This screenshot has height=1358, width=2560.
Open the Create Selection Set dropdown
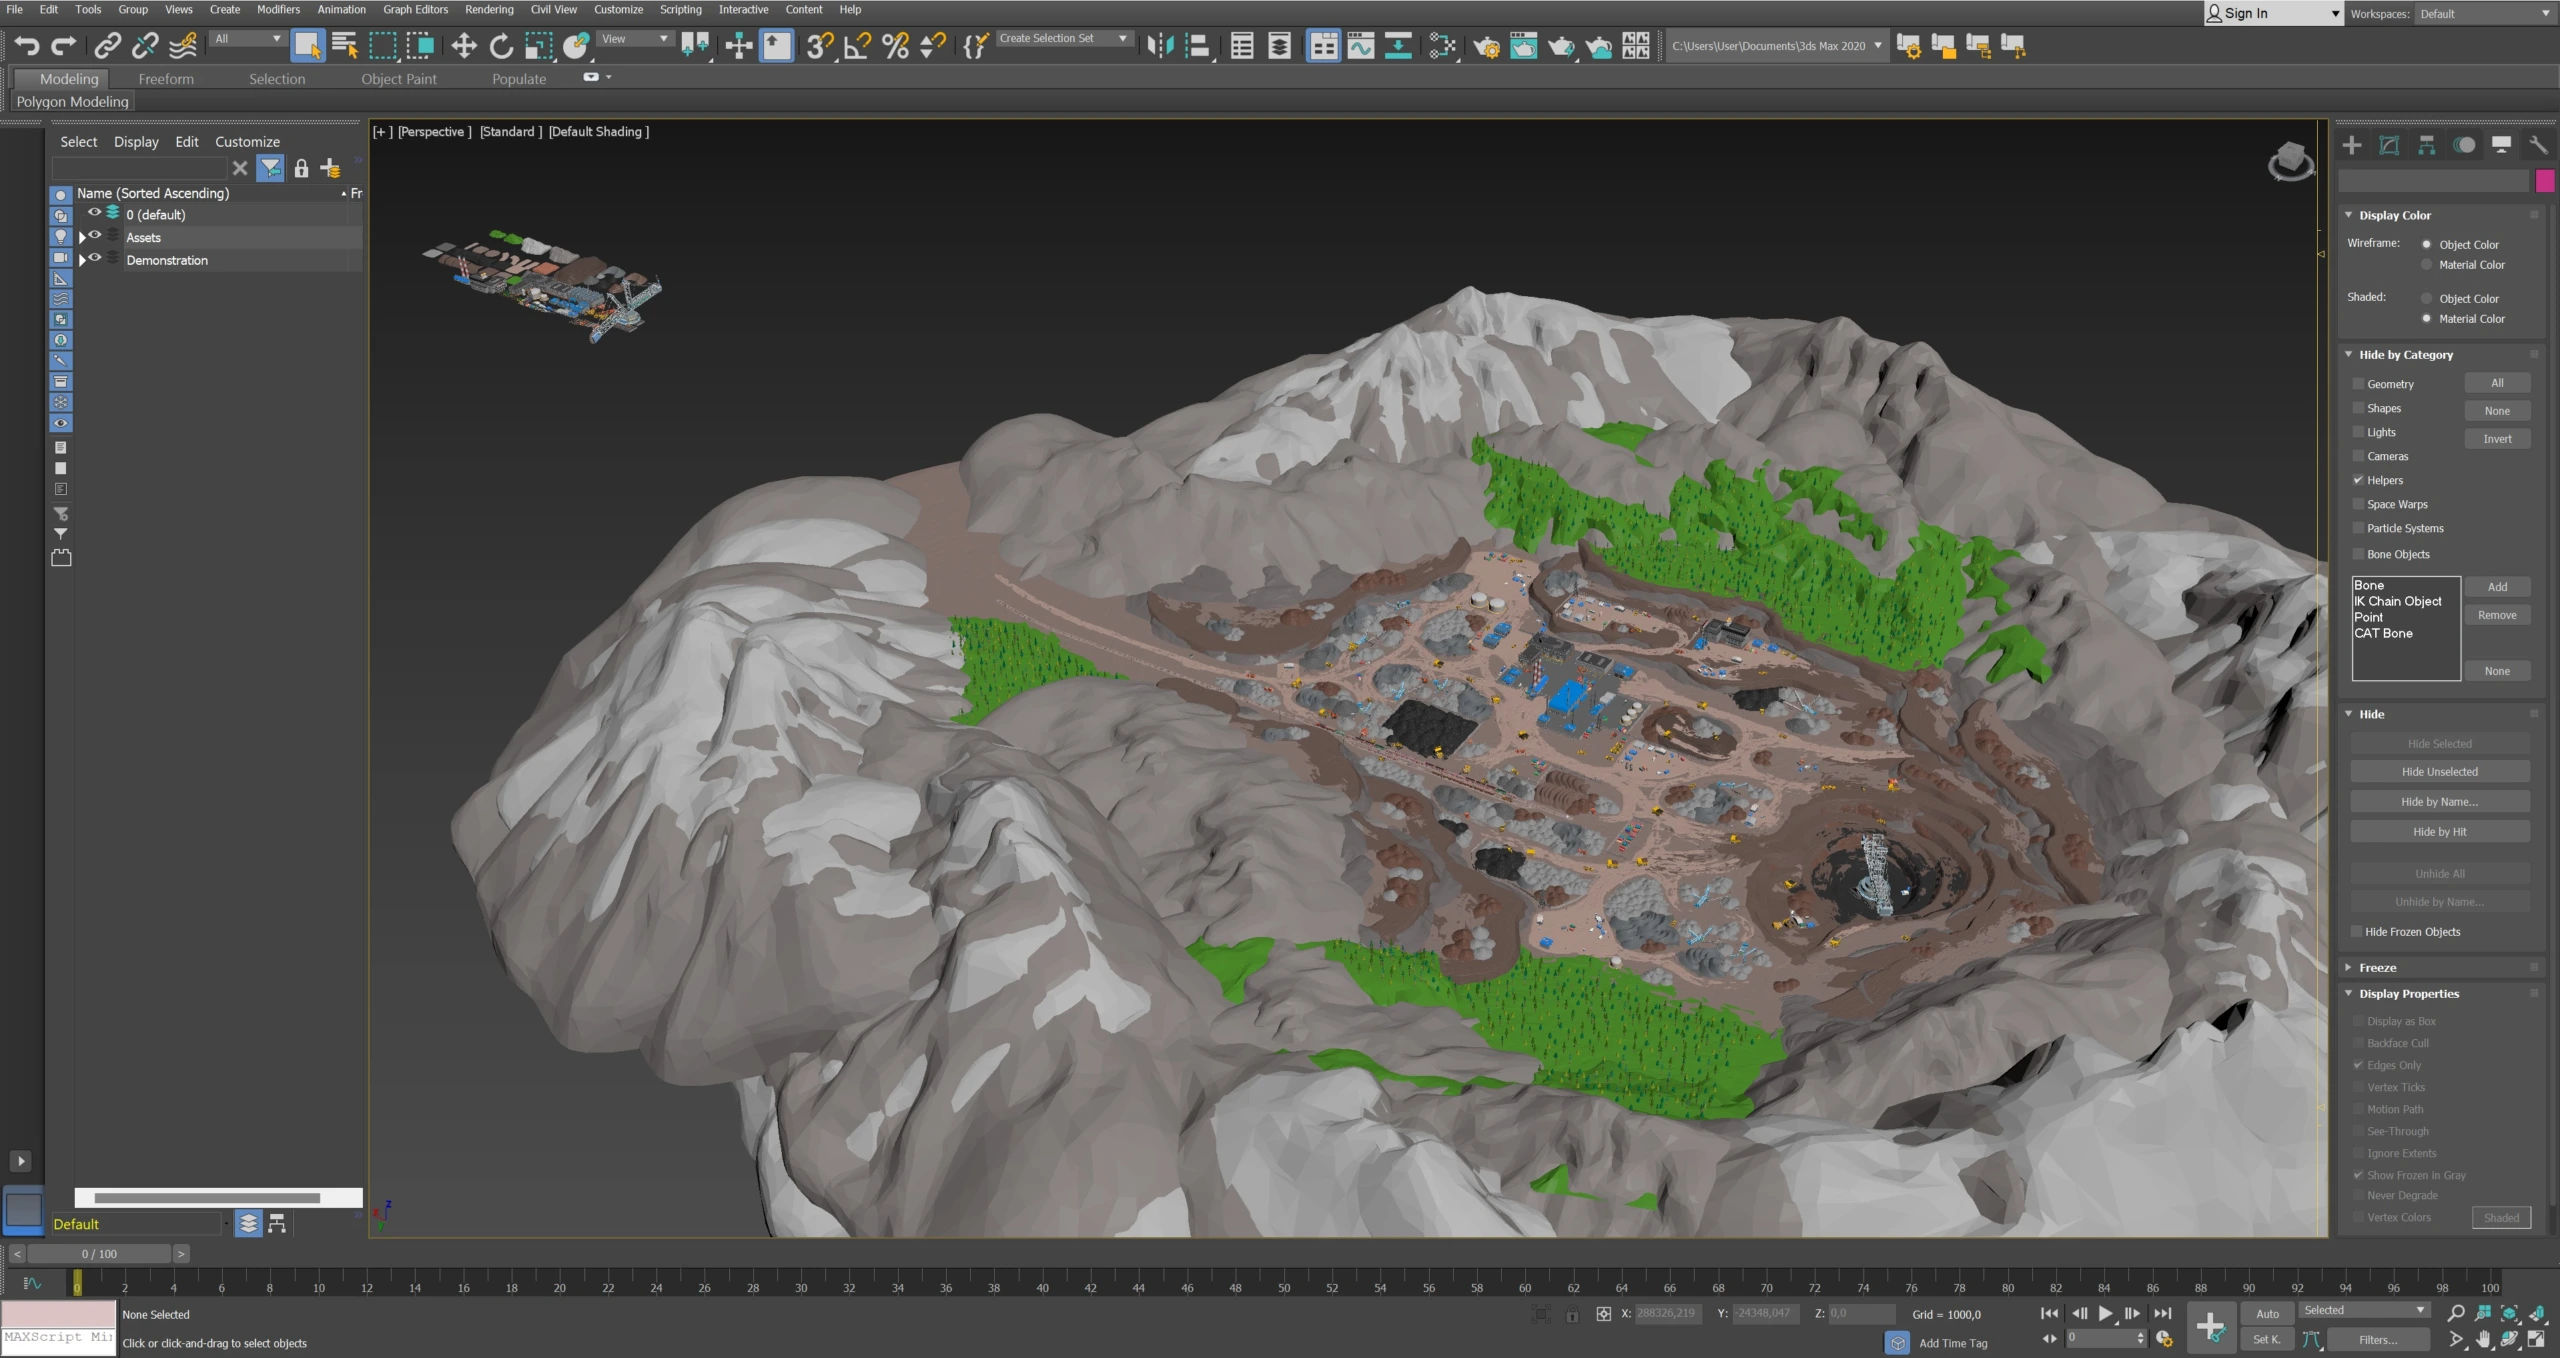[1123, 39]
